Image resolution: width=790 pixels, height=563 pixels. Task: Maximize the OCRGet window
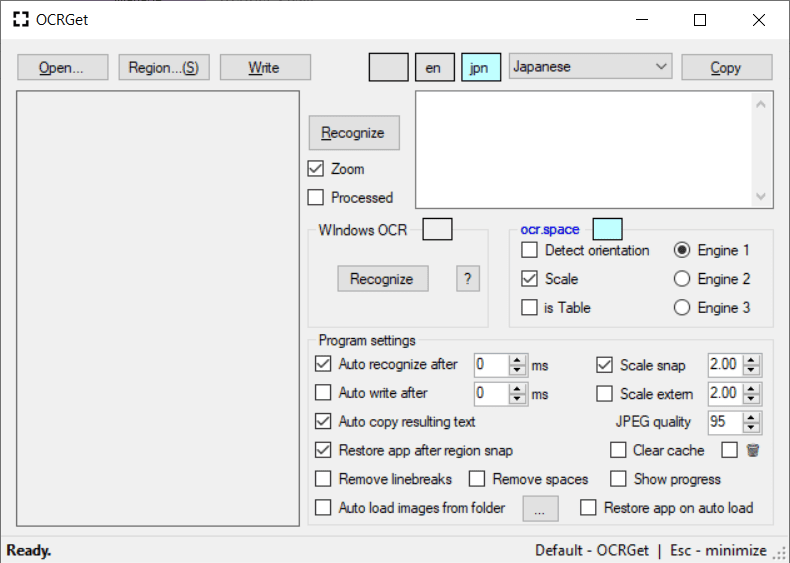pos(700,20)
